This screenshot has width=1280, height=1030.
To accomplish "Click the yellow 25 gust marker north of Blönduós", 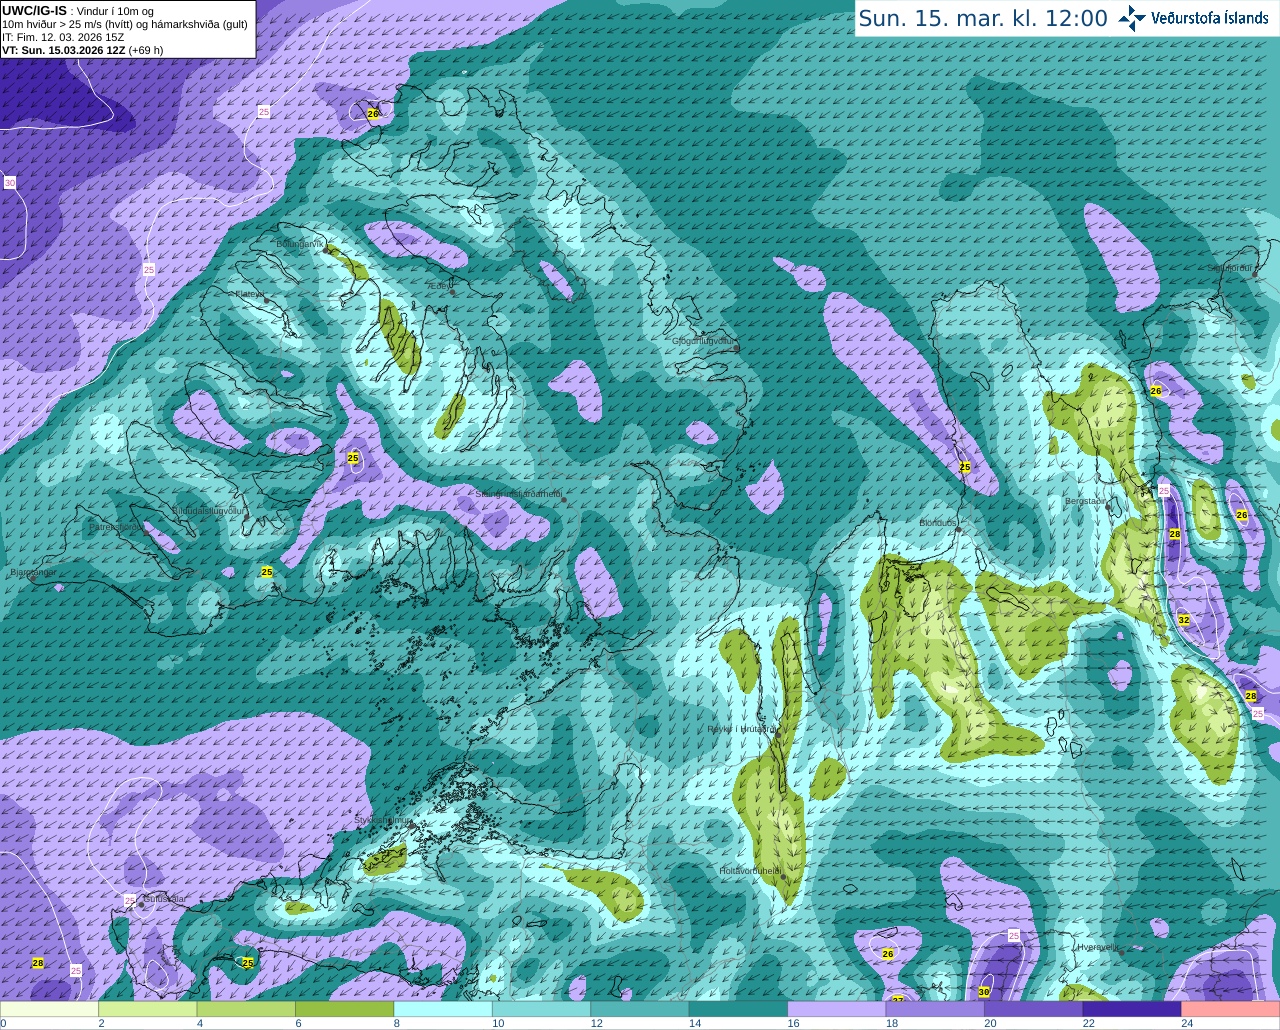I will [x=965, y=467].
